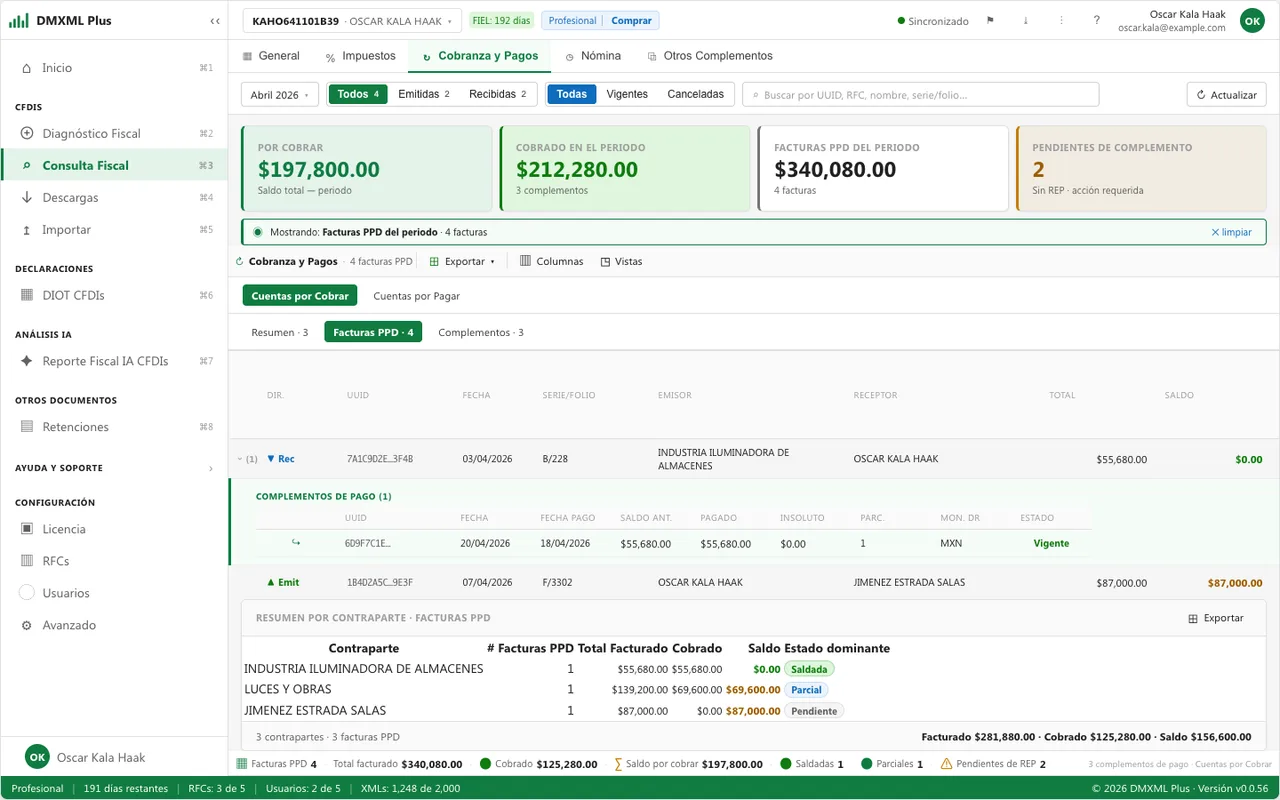Click the Exportar button in Resumen por Contraparte
The image size is (1280, 800).
point(1216,618)
